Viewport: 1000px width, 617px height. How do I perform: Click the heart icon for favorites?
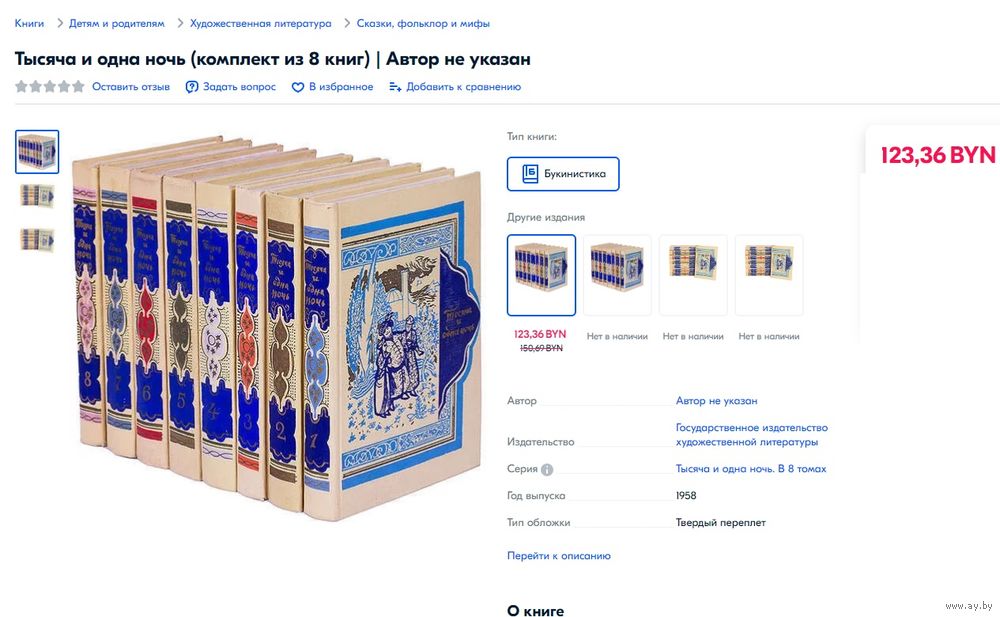point(297,87)
